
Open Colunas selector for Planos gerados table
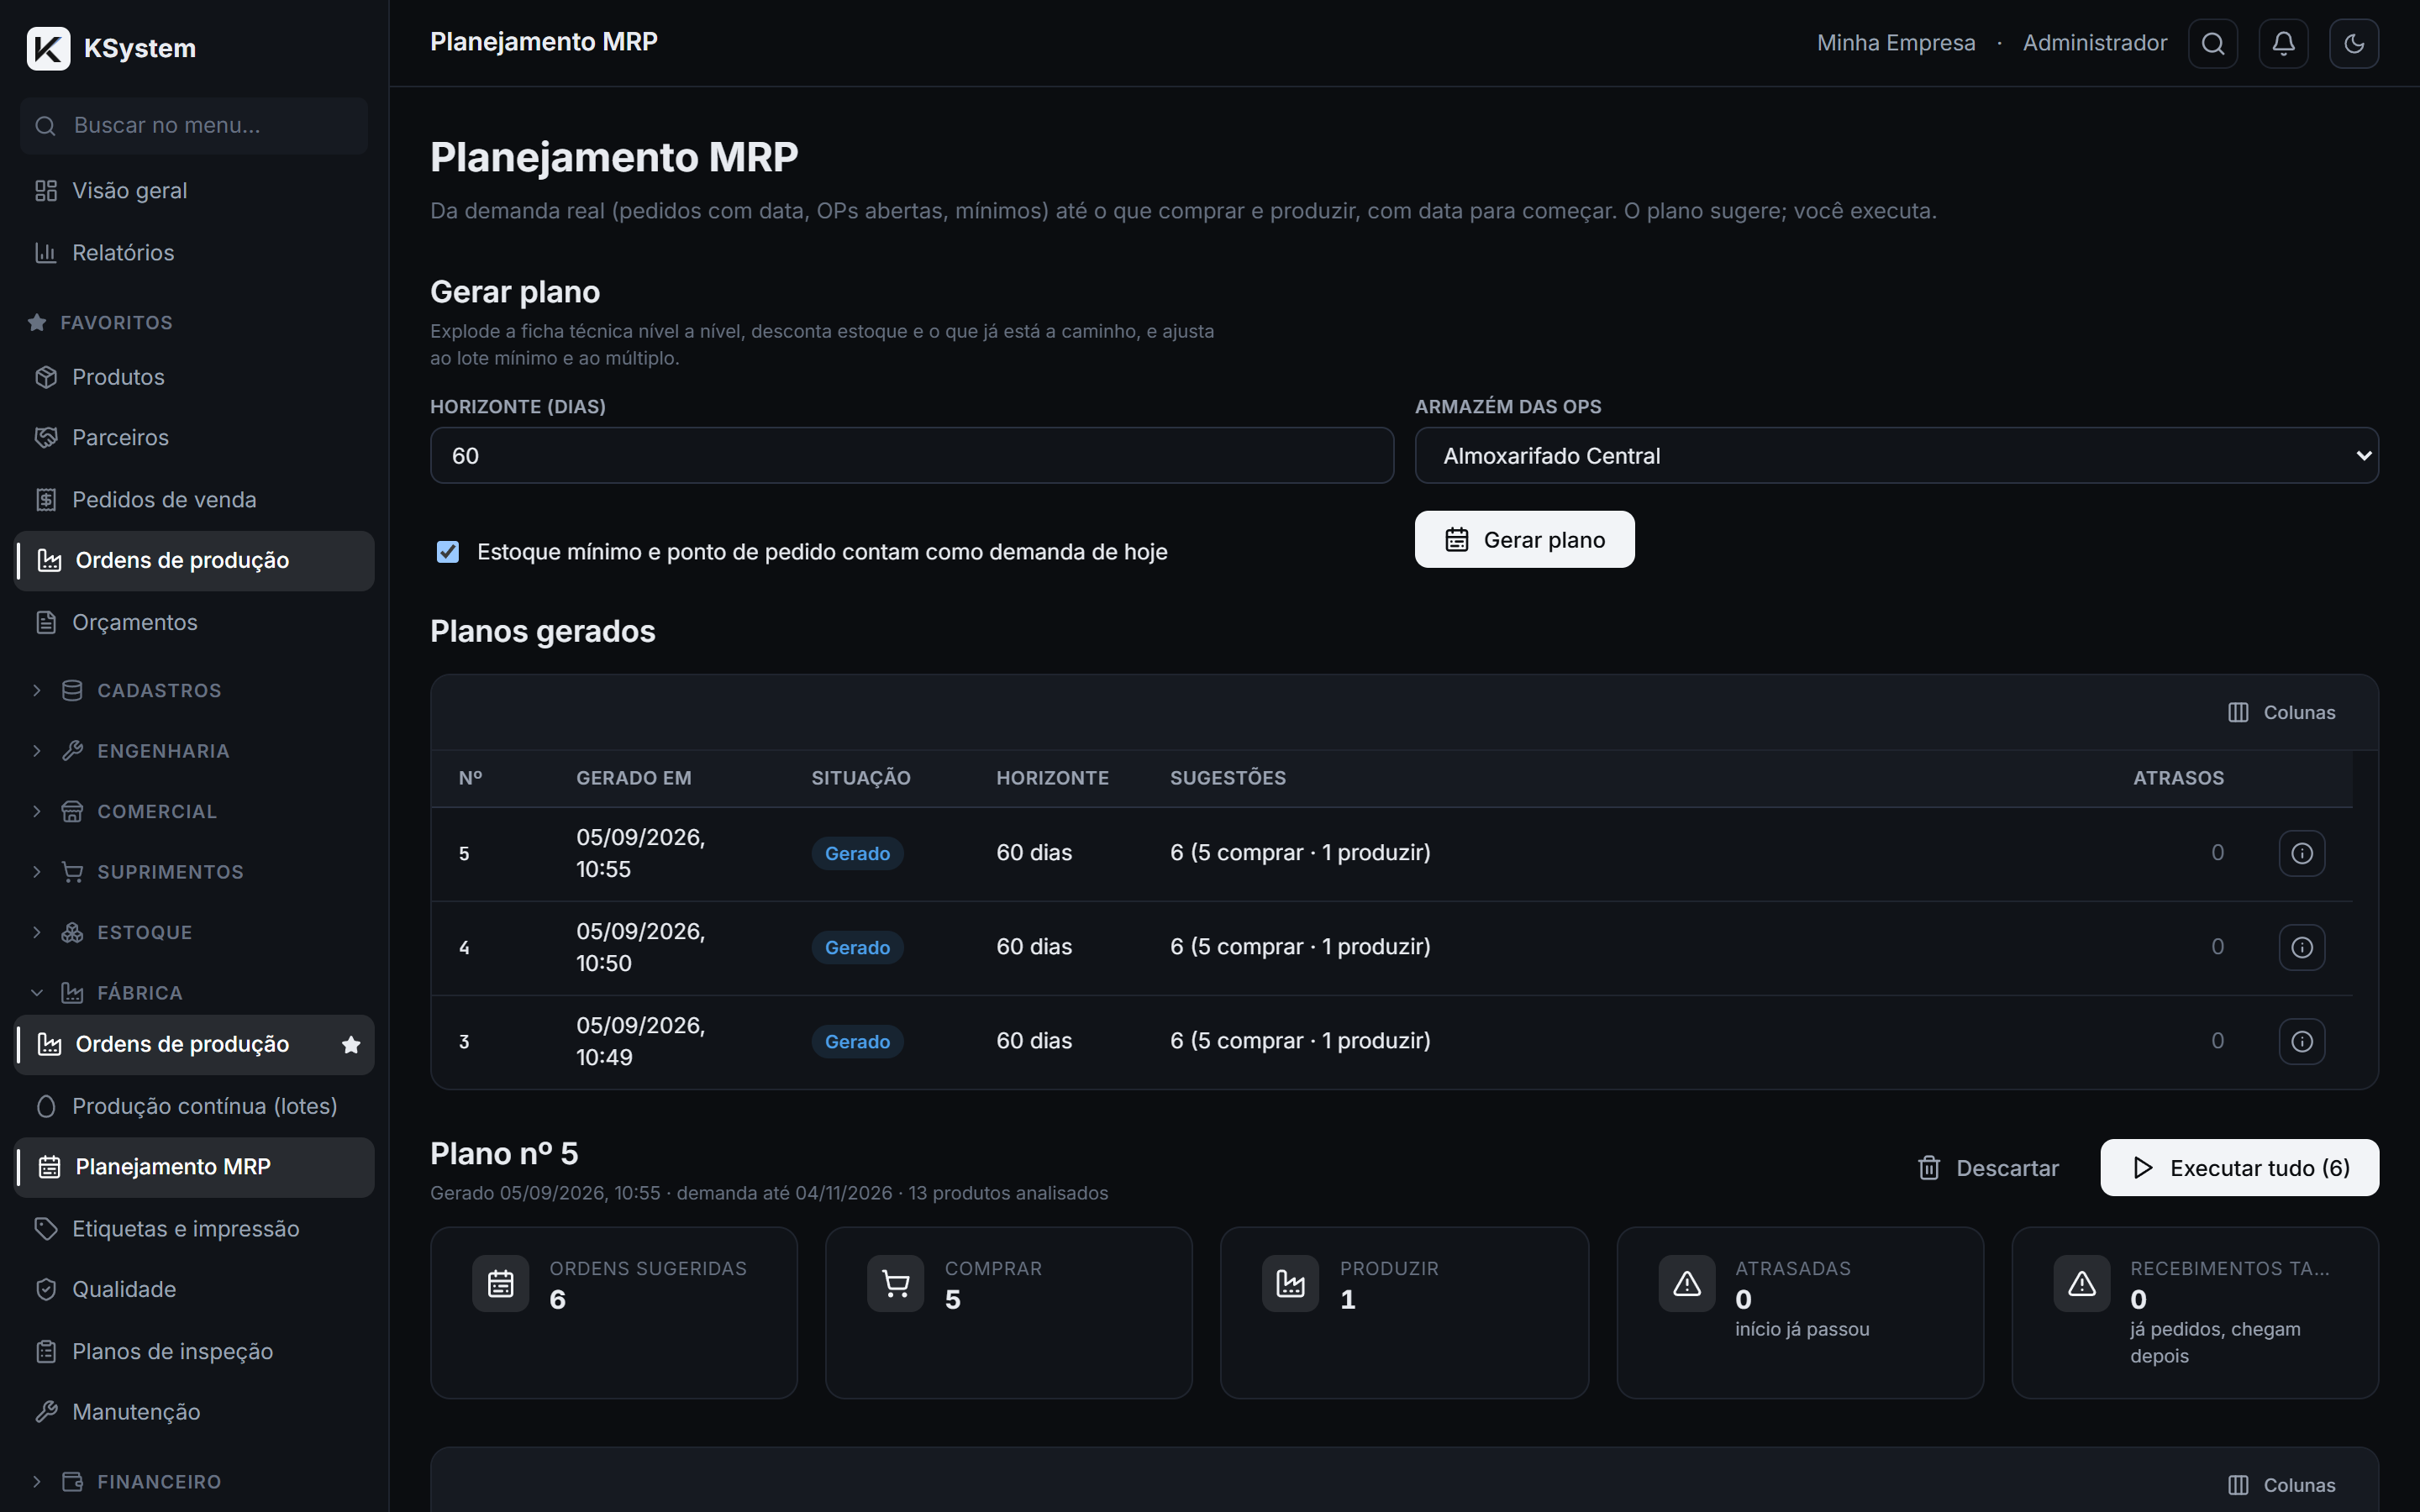(2281, 712)
